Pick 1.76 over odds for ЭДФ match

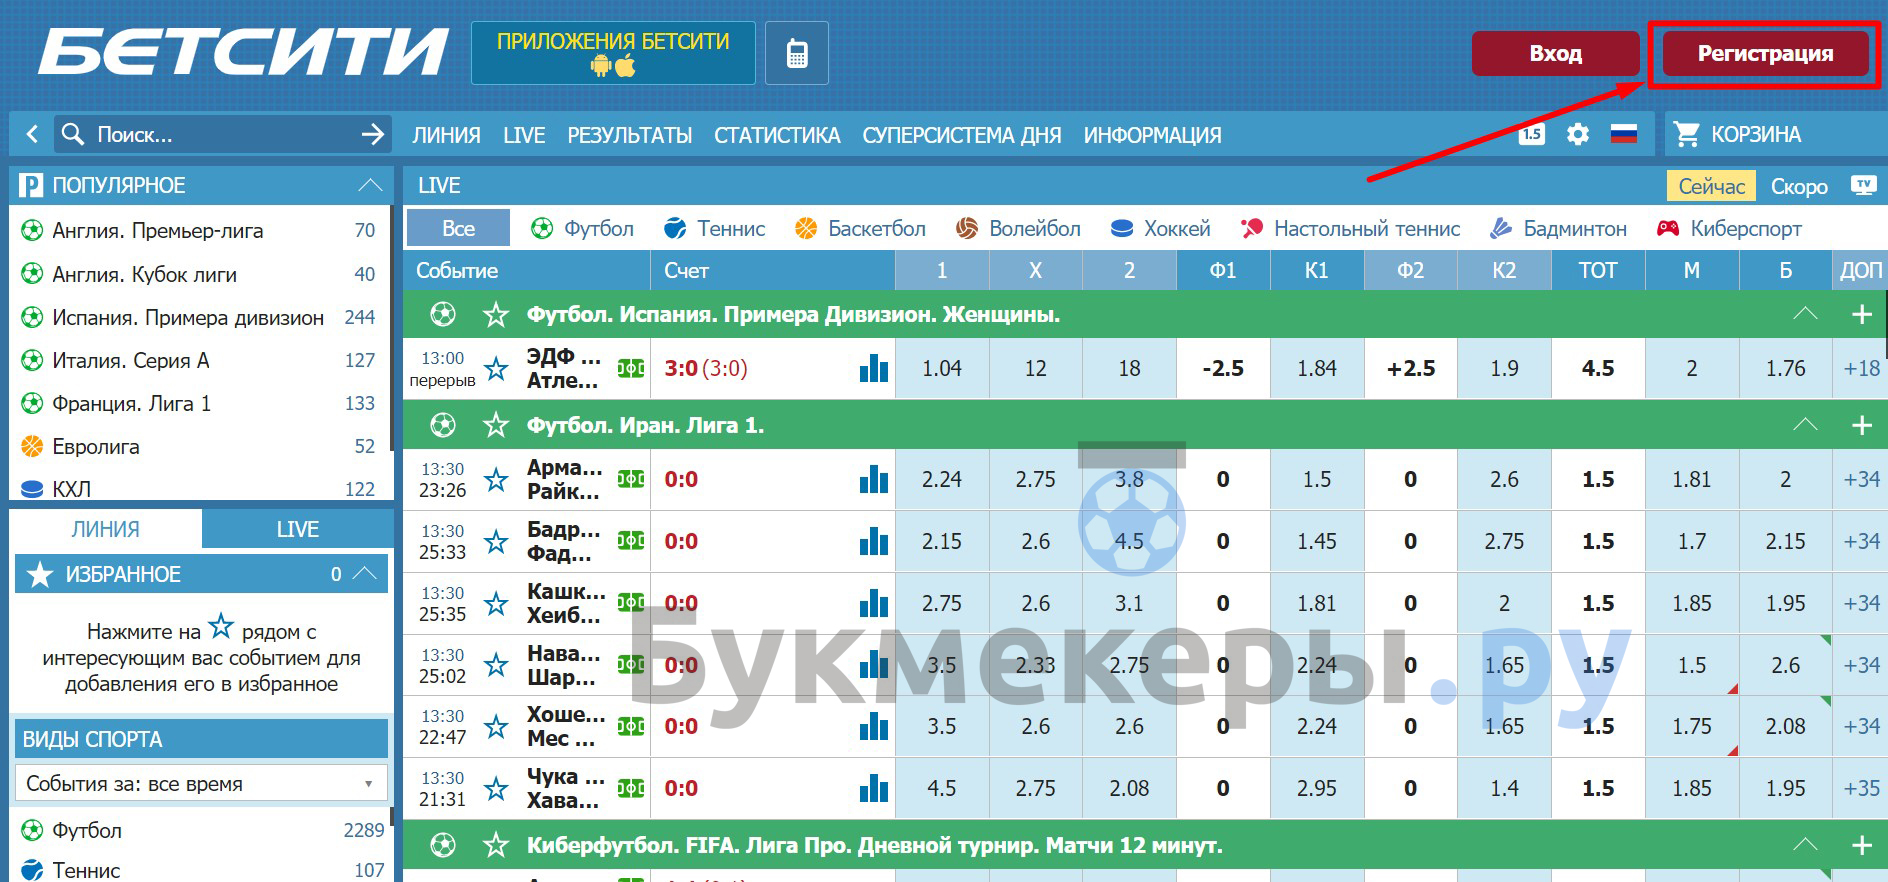point(1785,368)
